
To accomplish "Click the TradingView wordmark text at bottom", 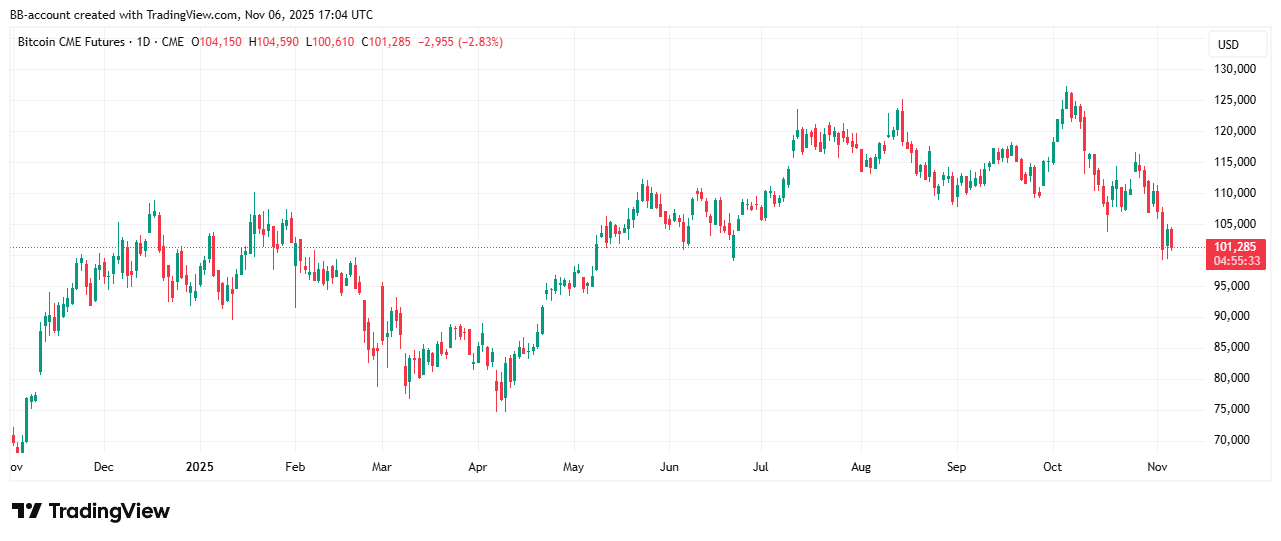I will 109,511.
